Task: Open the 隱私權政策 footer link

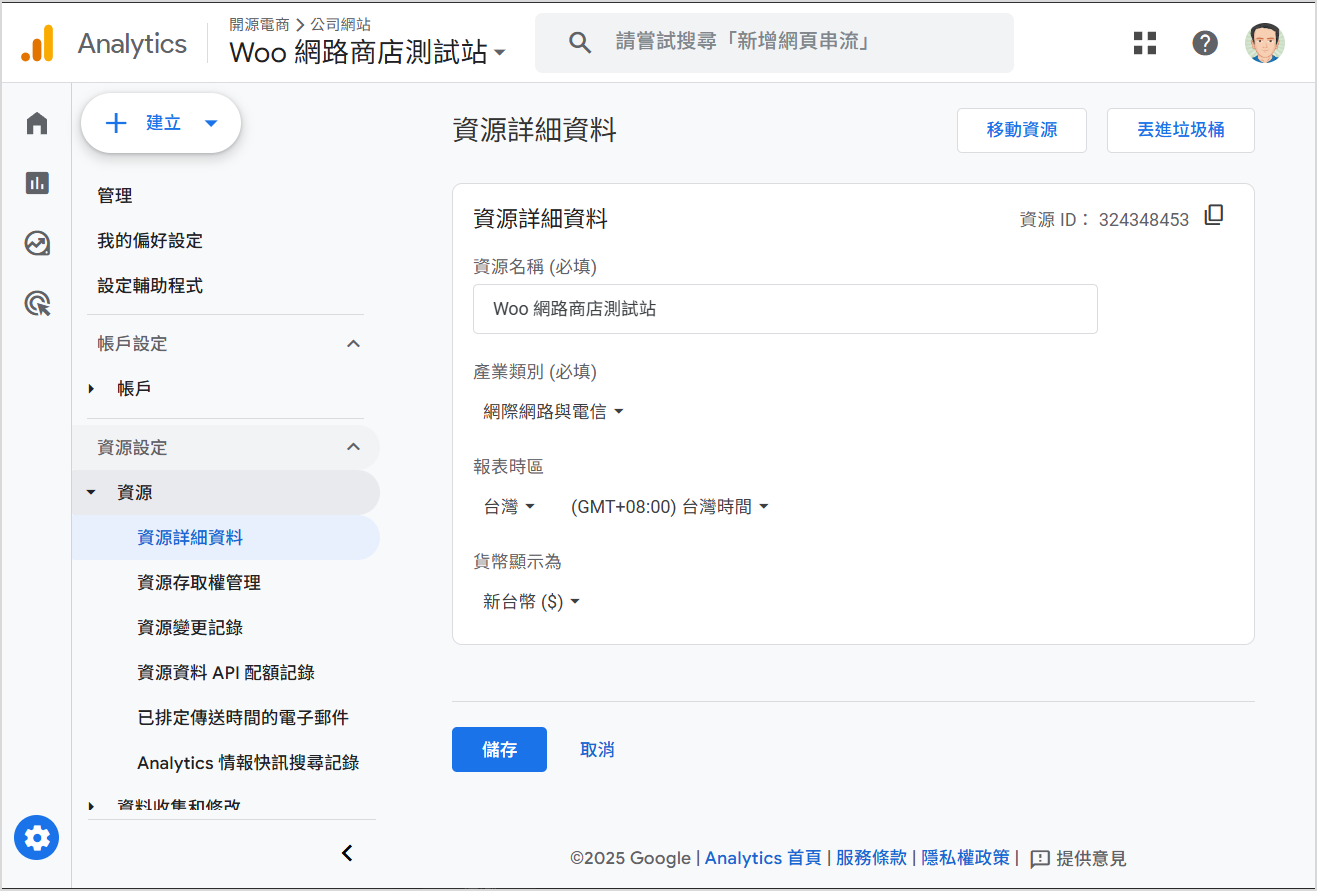Action: point(965,858)
